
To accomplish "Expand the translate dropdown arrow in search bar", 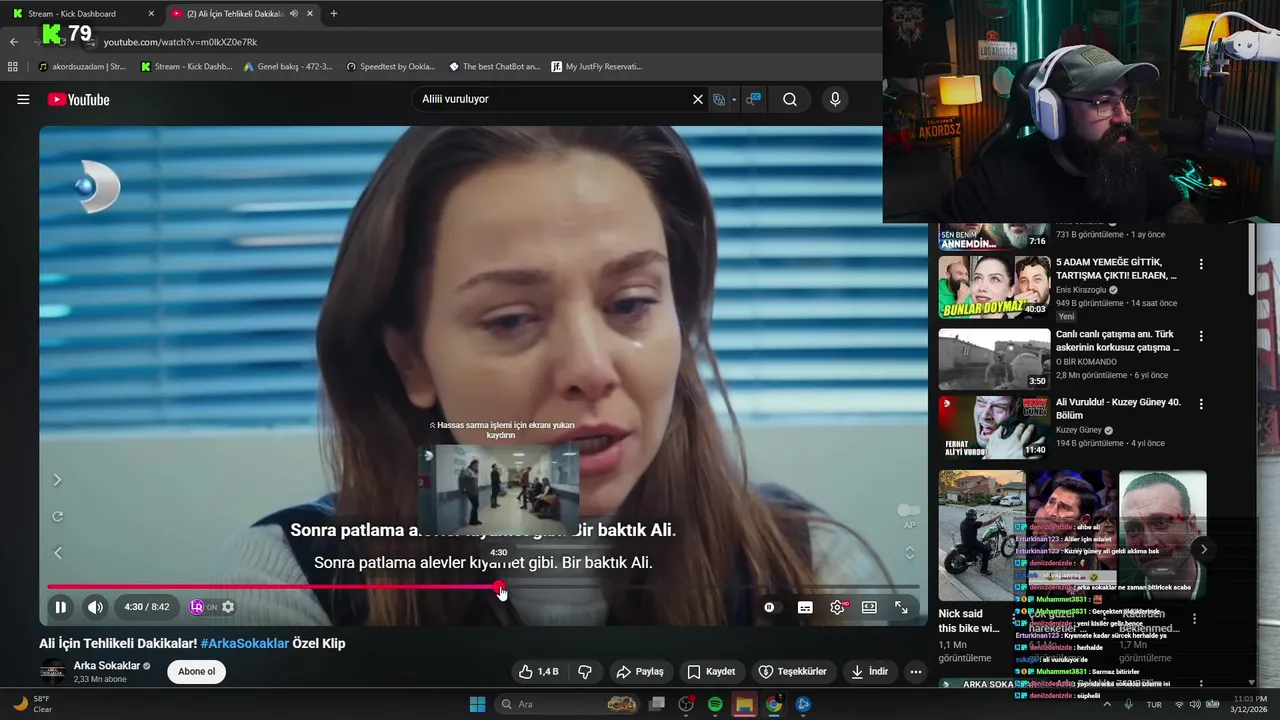I will 734,99.
